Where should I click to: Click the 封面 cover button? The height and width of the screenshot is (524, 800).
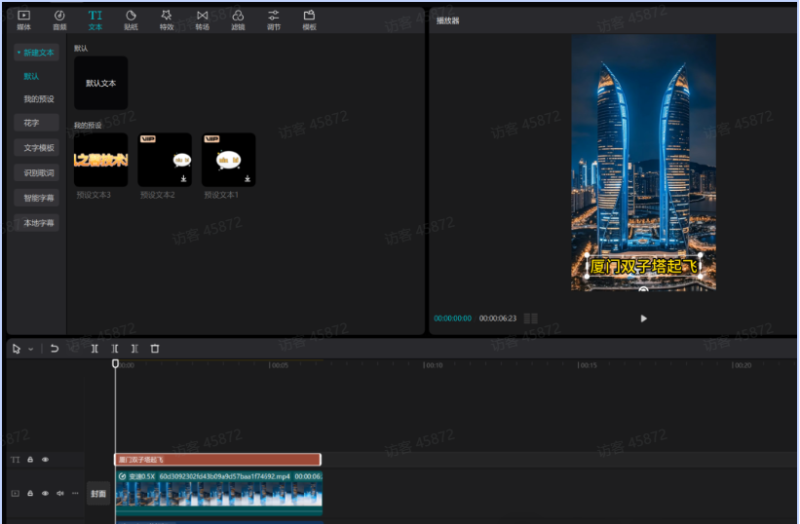(98, 493)
